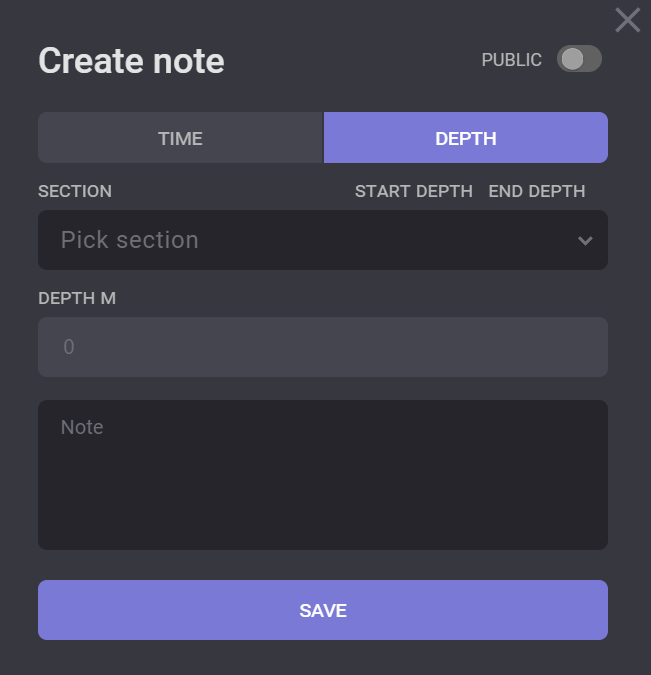Viewport: 651px width, 675px height.
Task: Switch to the TIME tab
Action: [x=180, y=138]
